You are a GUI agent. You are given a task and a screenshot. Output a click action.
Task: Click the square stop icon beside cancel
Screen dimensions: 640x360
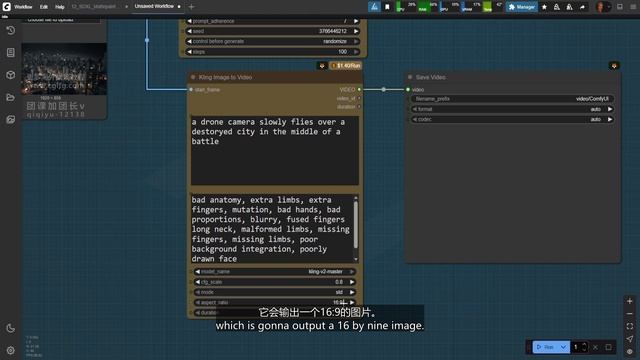609,347
